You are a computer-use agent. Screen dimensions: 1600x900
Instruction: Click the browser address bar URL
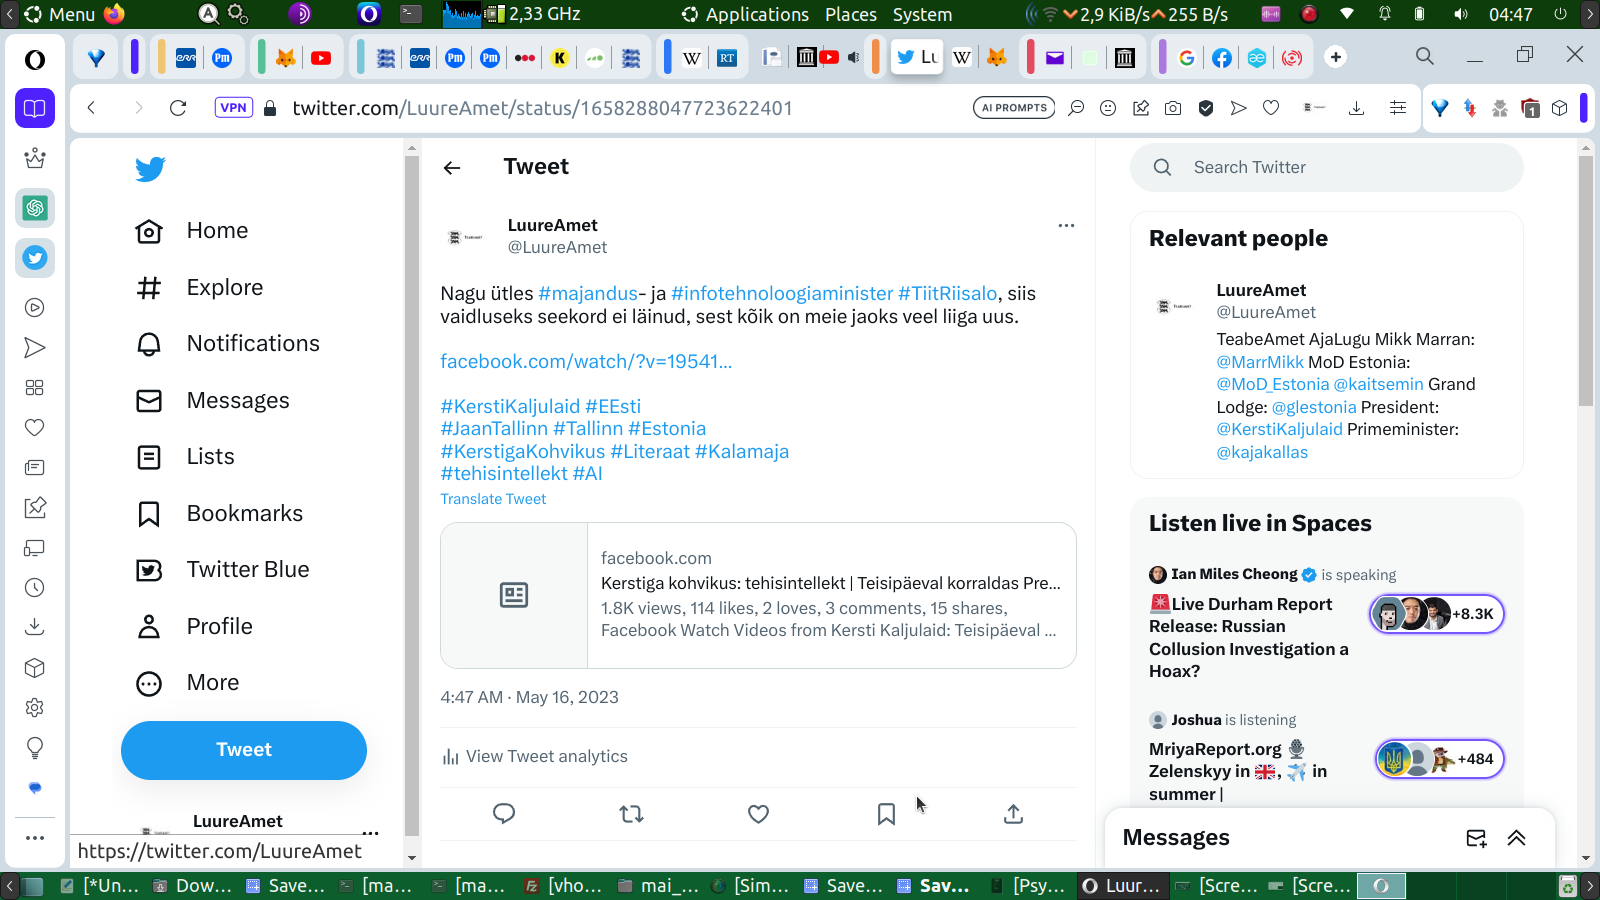coord(542,108)
